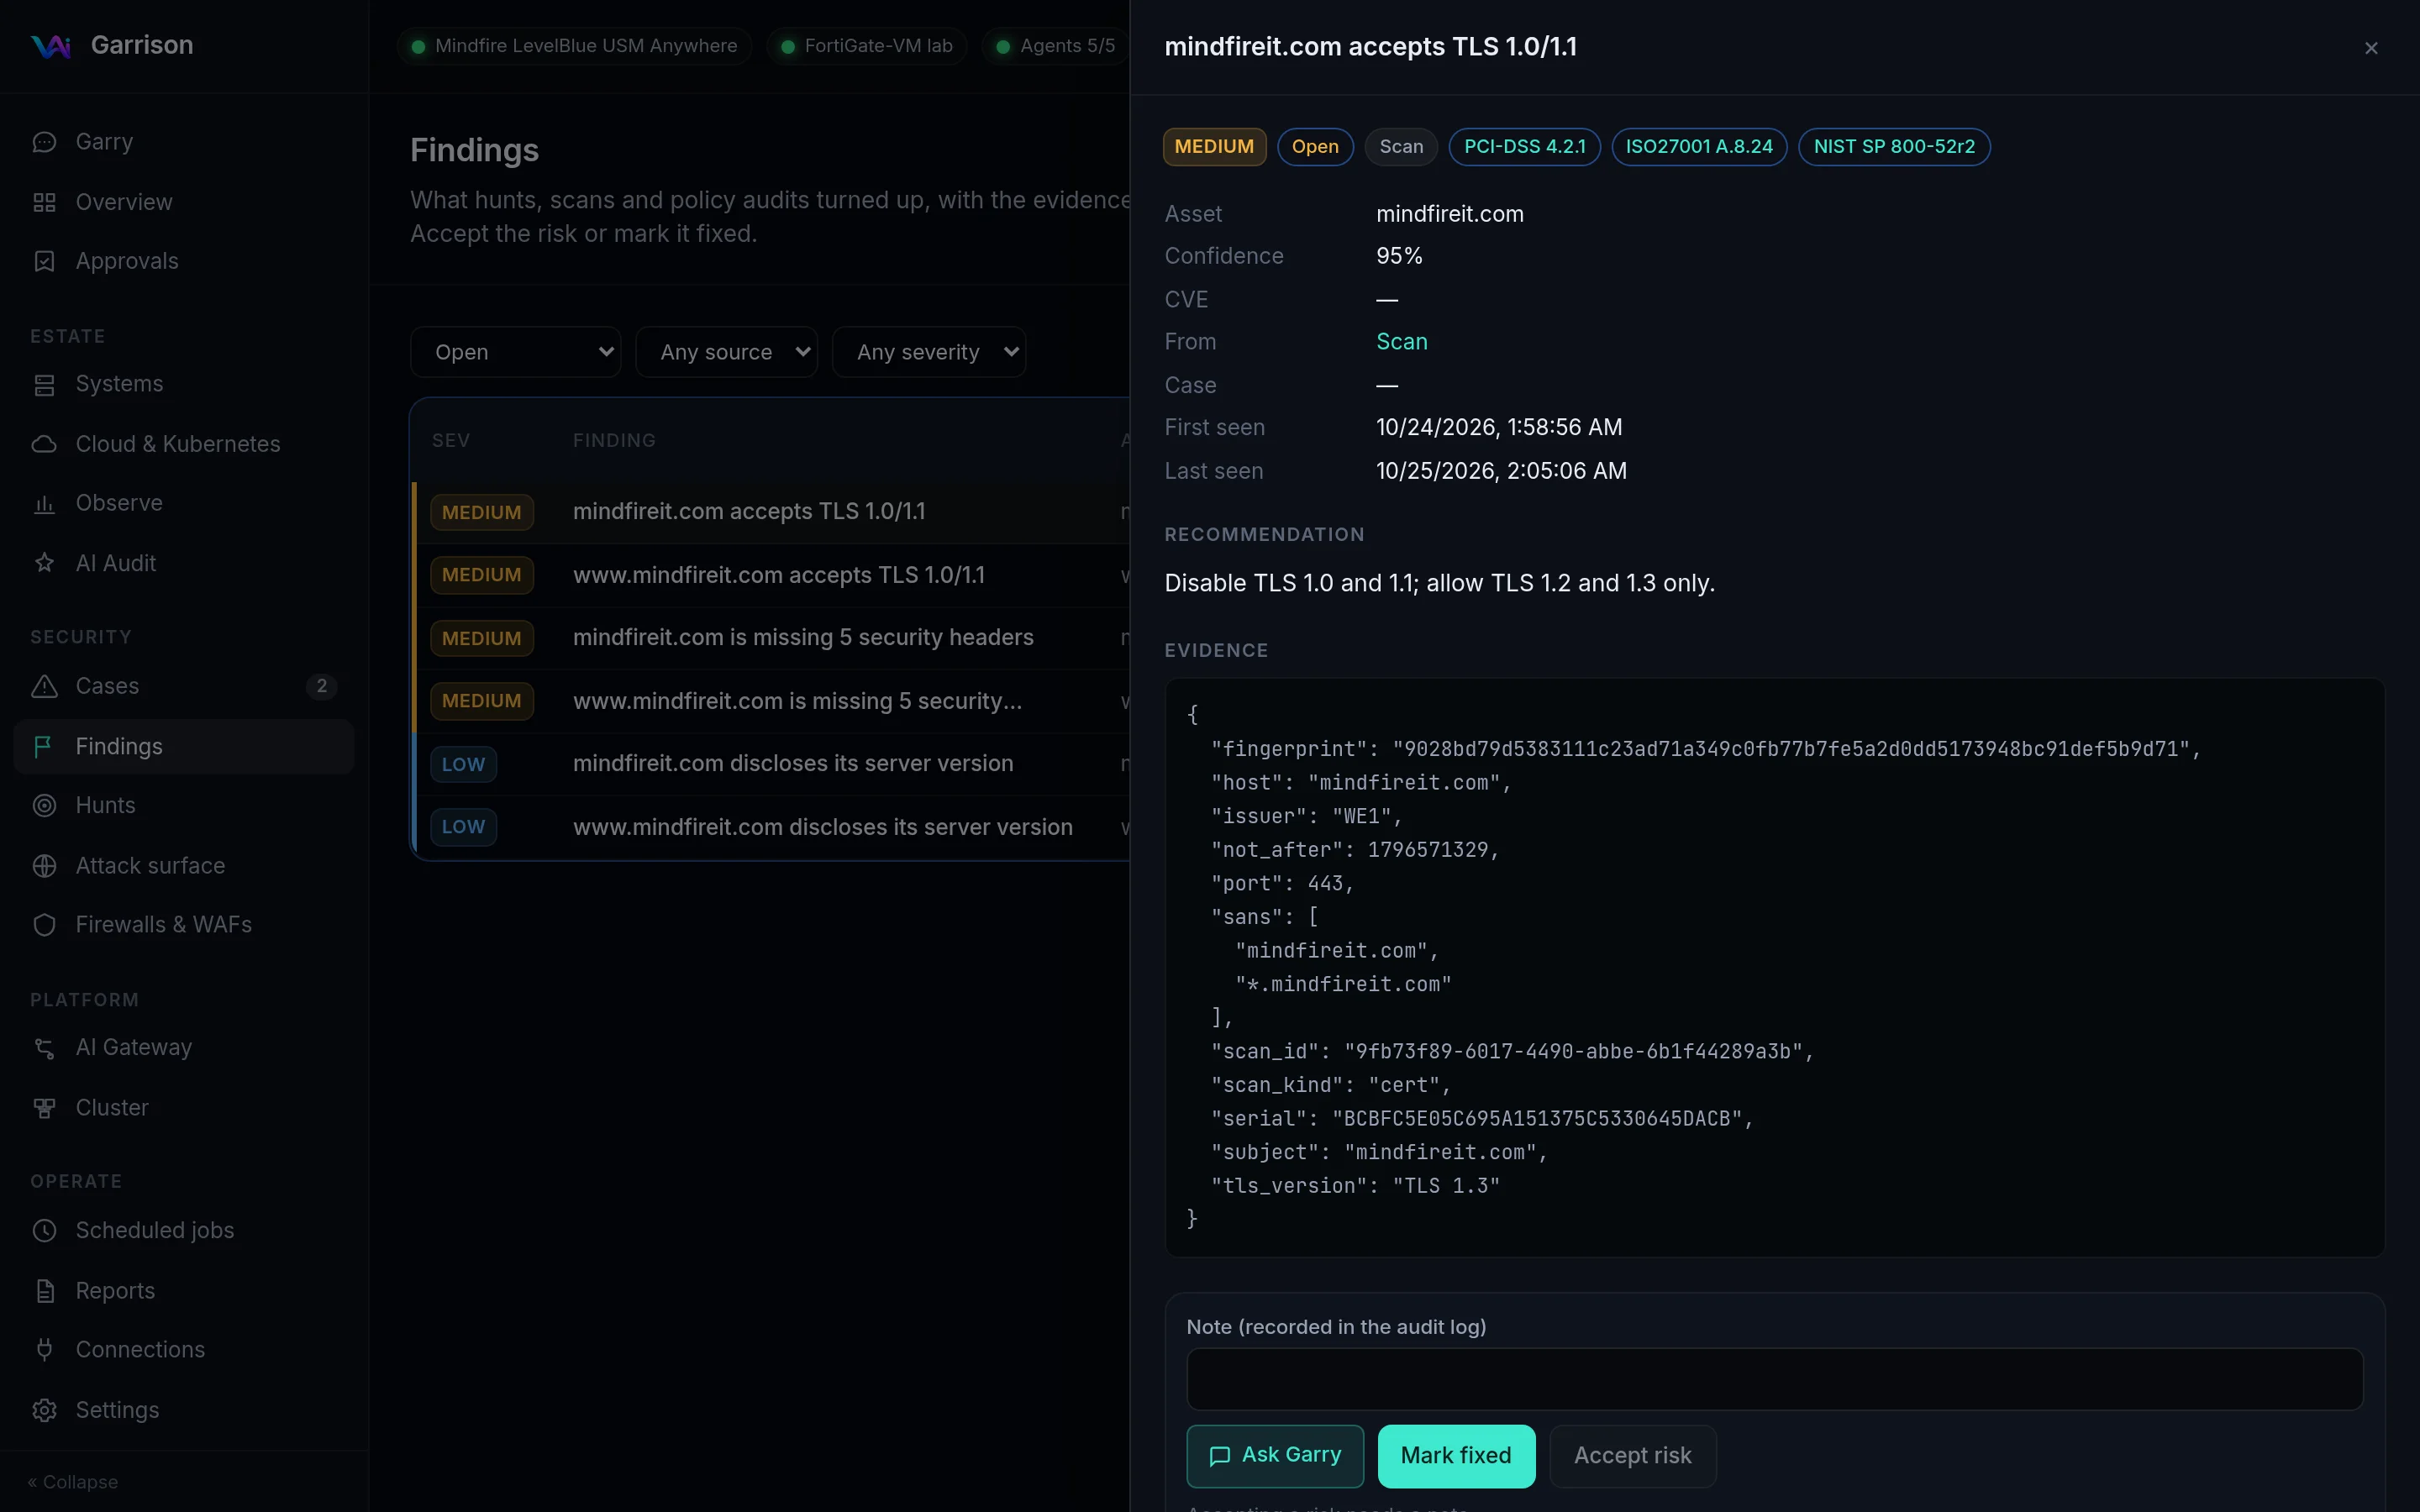The width and height of the screenshot is (2420, 1512).
Task: Click the Observe bar chart icon
Action: pyautogui.click(x=44, y=503)
